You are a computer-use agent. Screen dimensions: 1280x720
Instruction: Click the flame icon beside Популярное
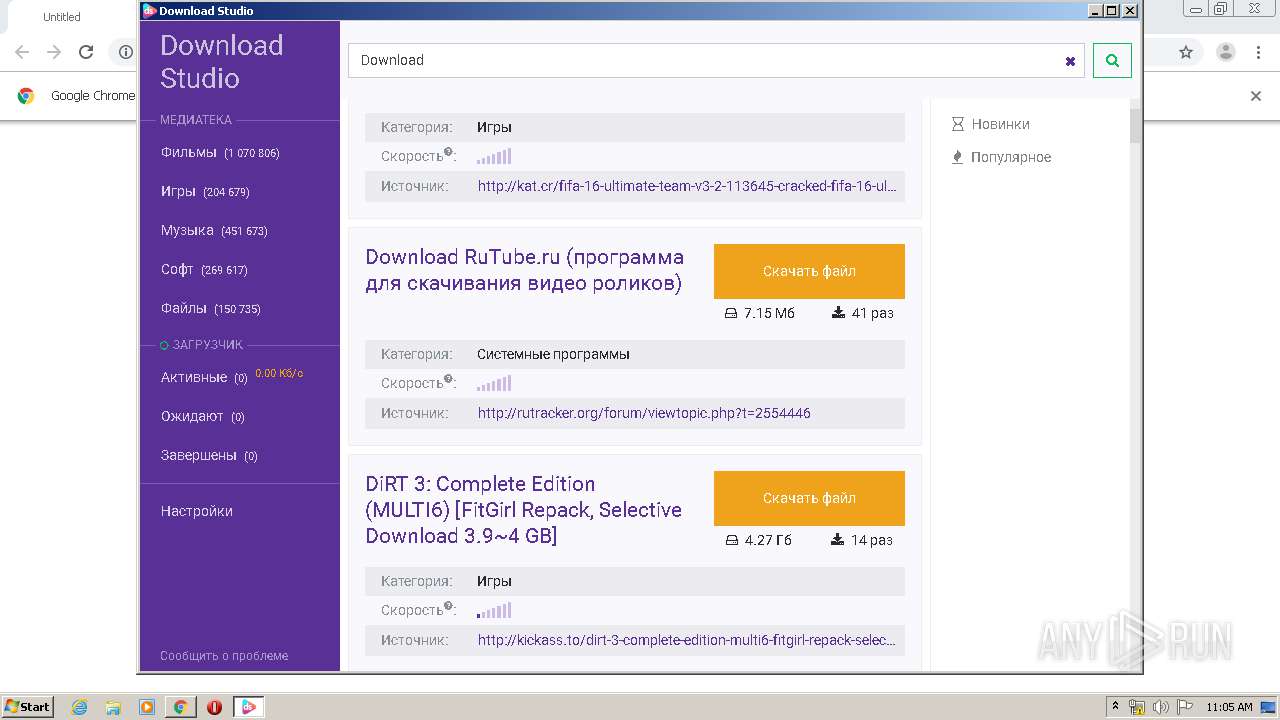[x=957, y=157]
